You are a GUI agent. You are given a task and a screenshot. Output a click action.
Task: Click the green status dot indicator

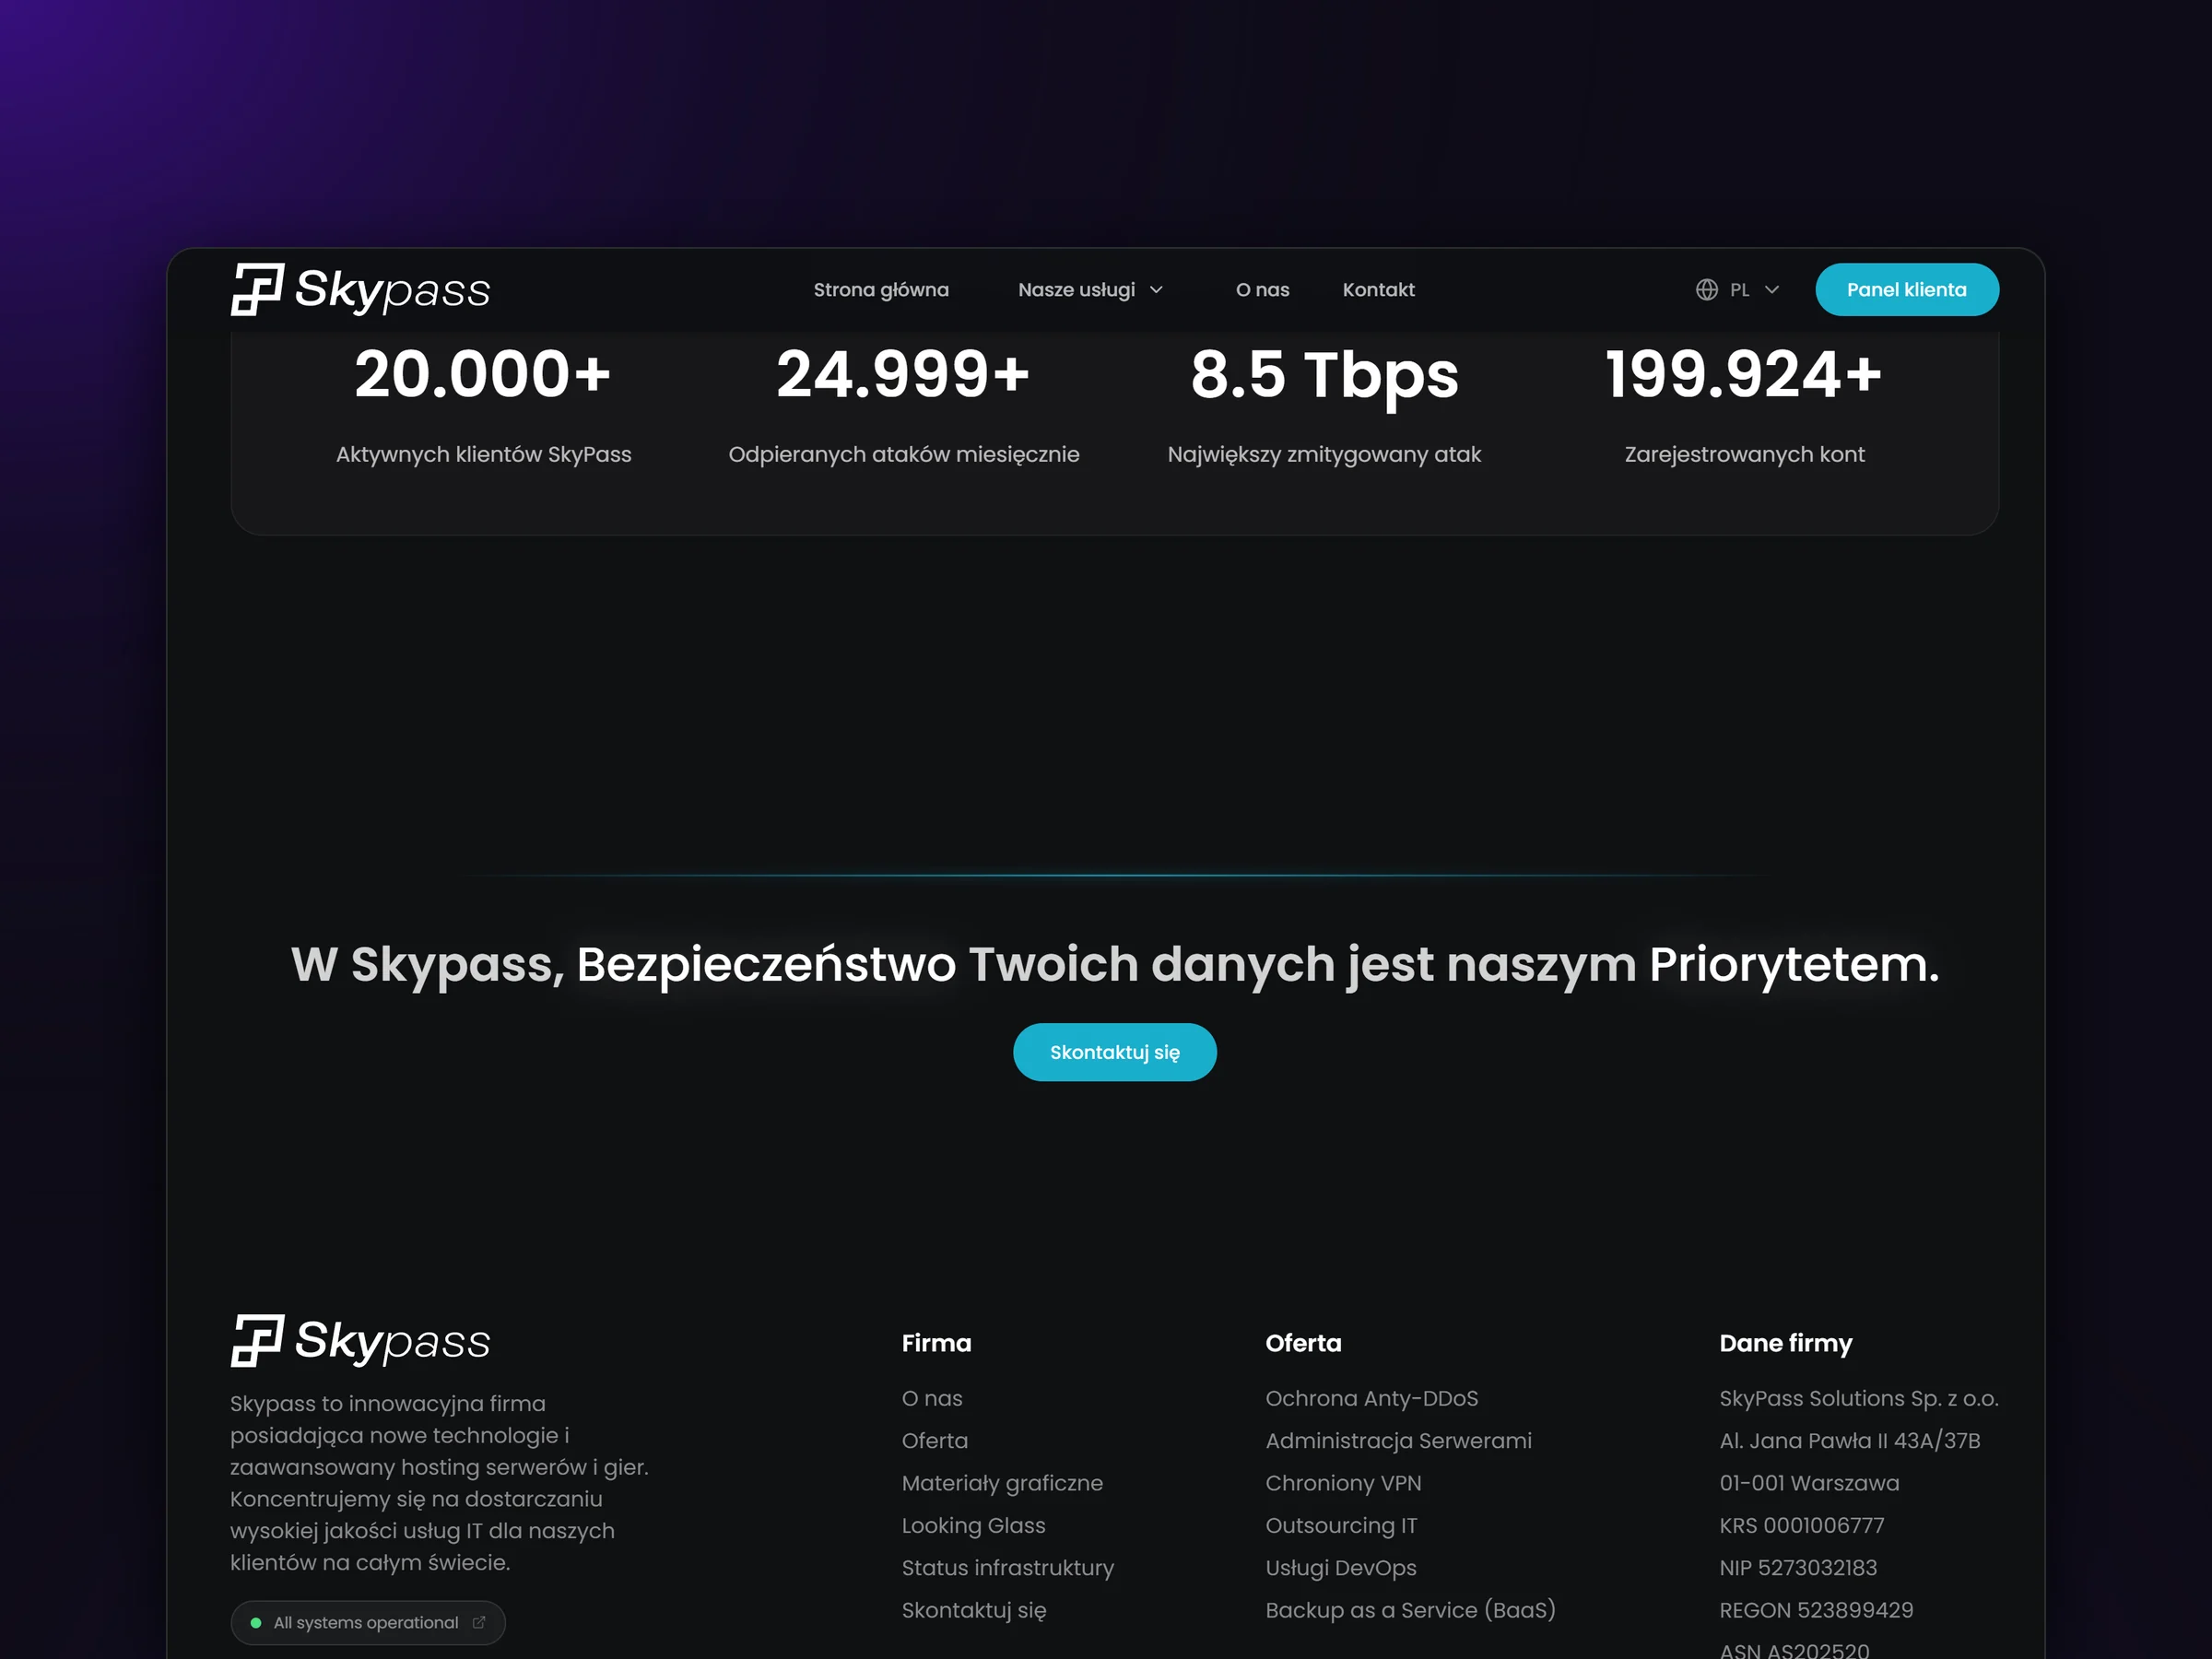click(256, 1623)
